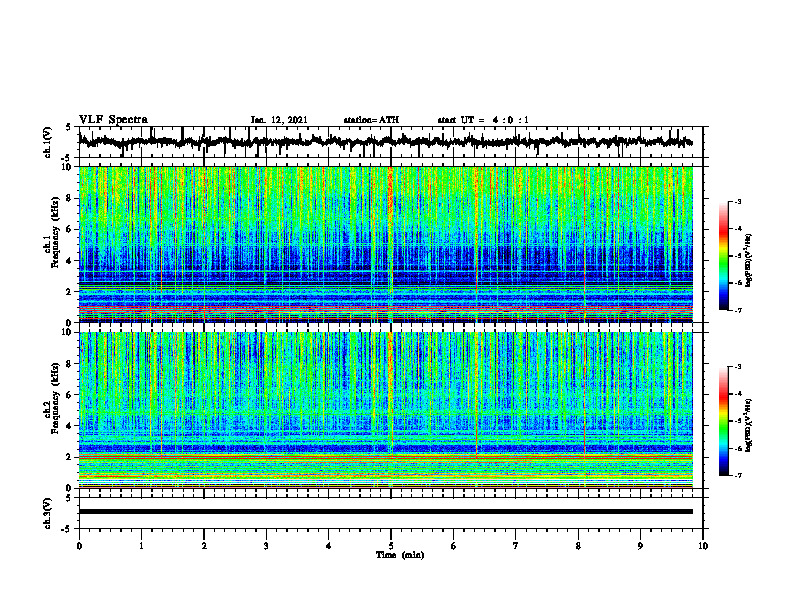Click time axis tick label "3"
Screen dimensions: 792x612
coord(266,546)
